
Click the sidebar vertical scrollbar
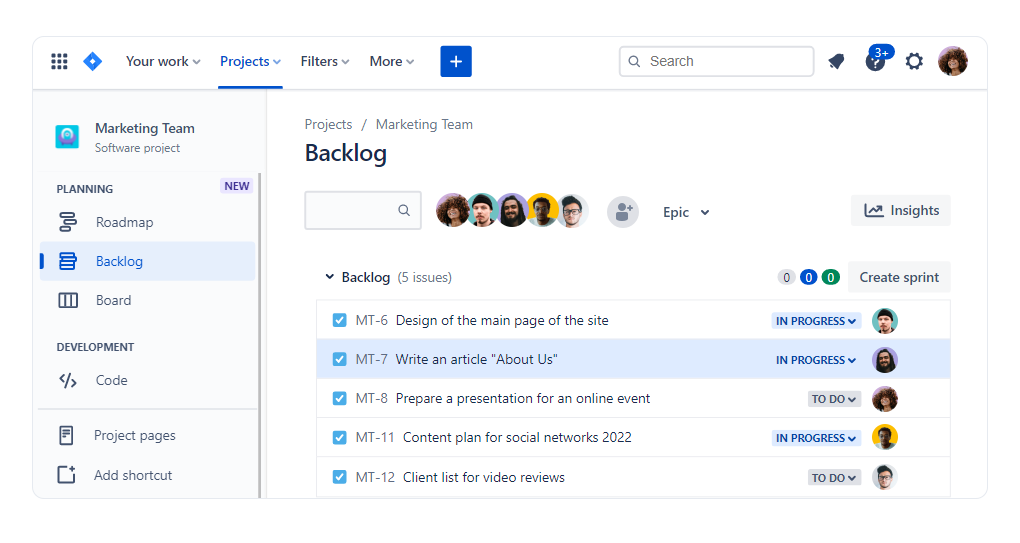[x=260, y=335]
